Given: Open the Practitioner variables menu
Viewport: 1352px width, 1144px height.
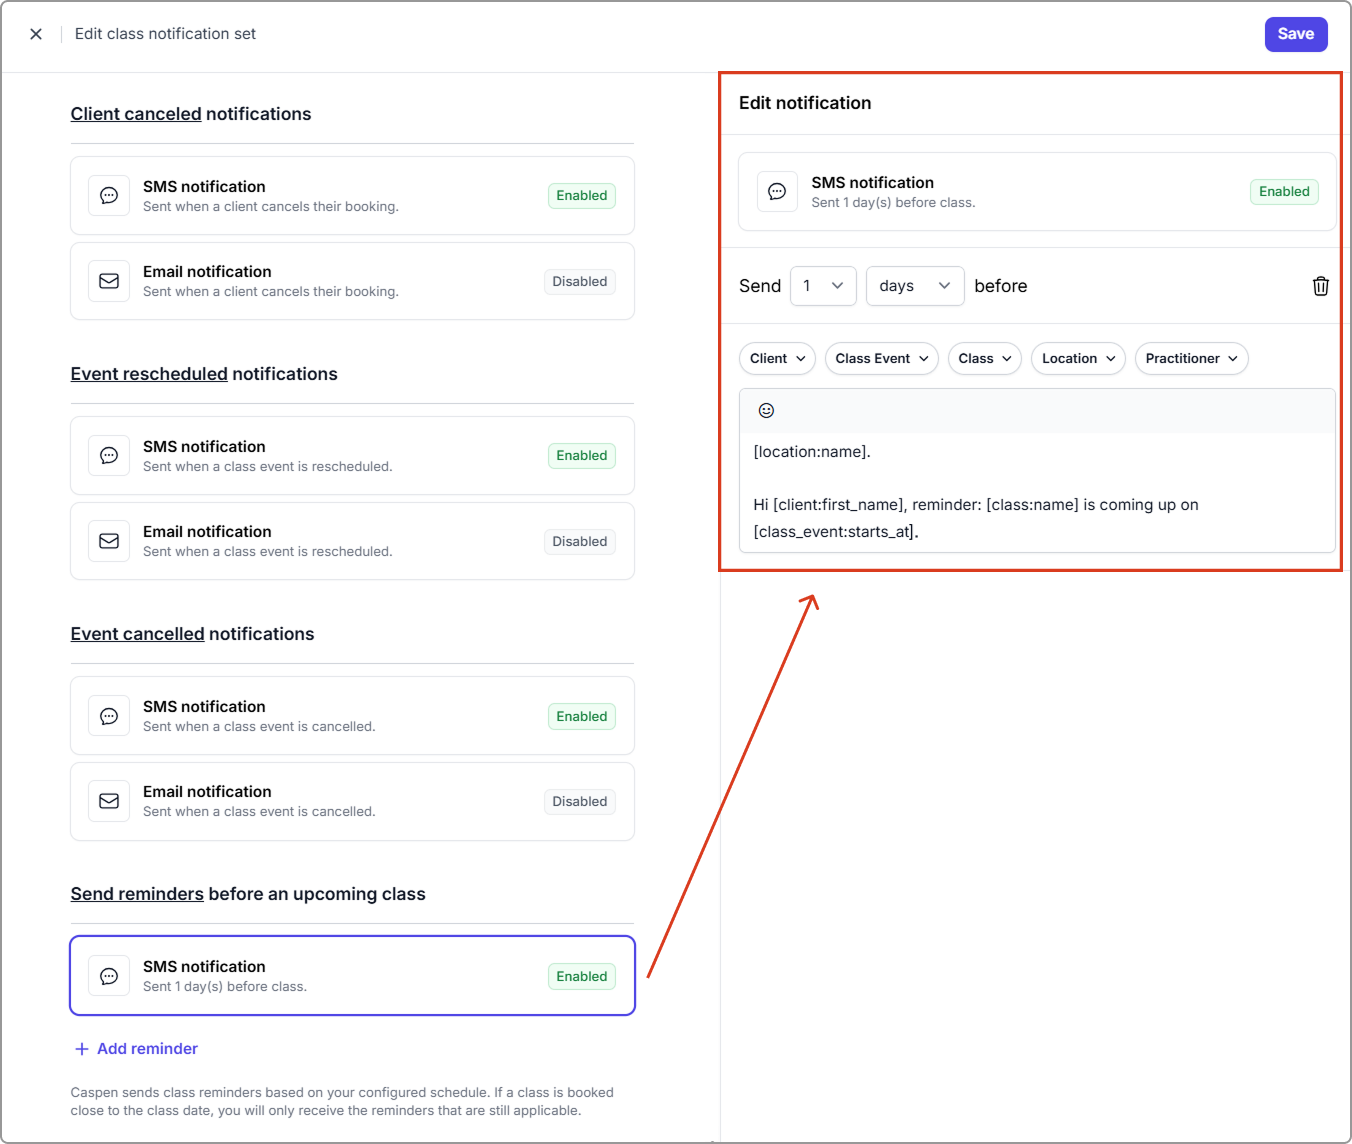Looking at the screenshot, I should pos(1190,359).
